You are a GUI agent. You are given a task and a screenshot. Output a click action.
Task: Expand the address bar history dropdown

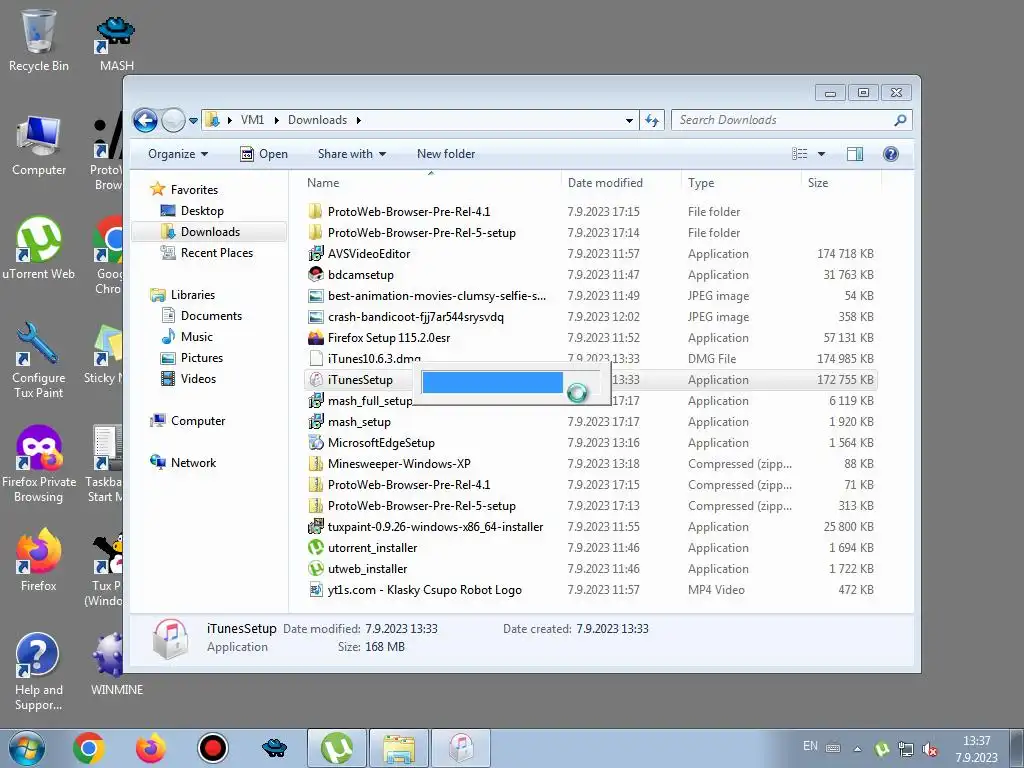point(629,121)
